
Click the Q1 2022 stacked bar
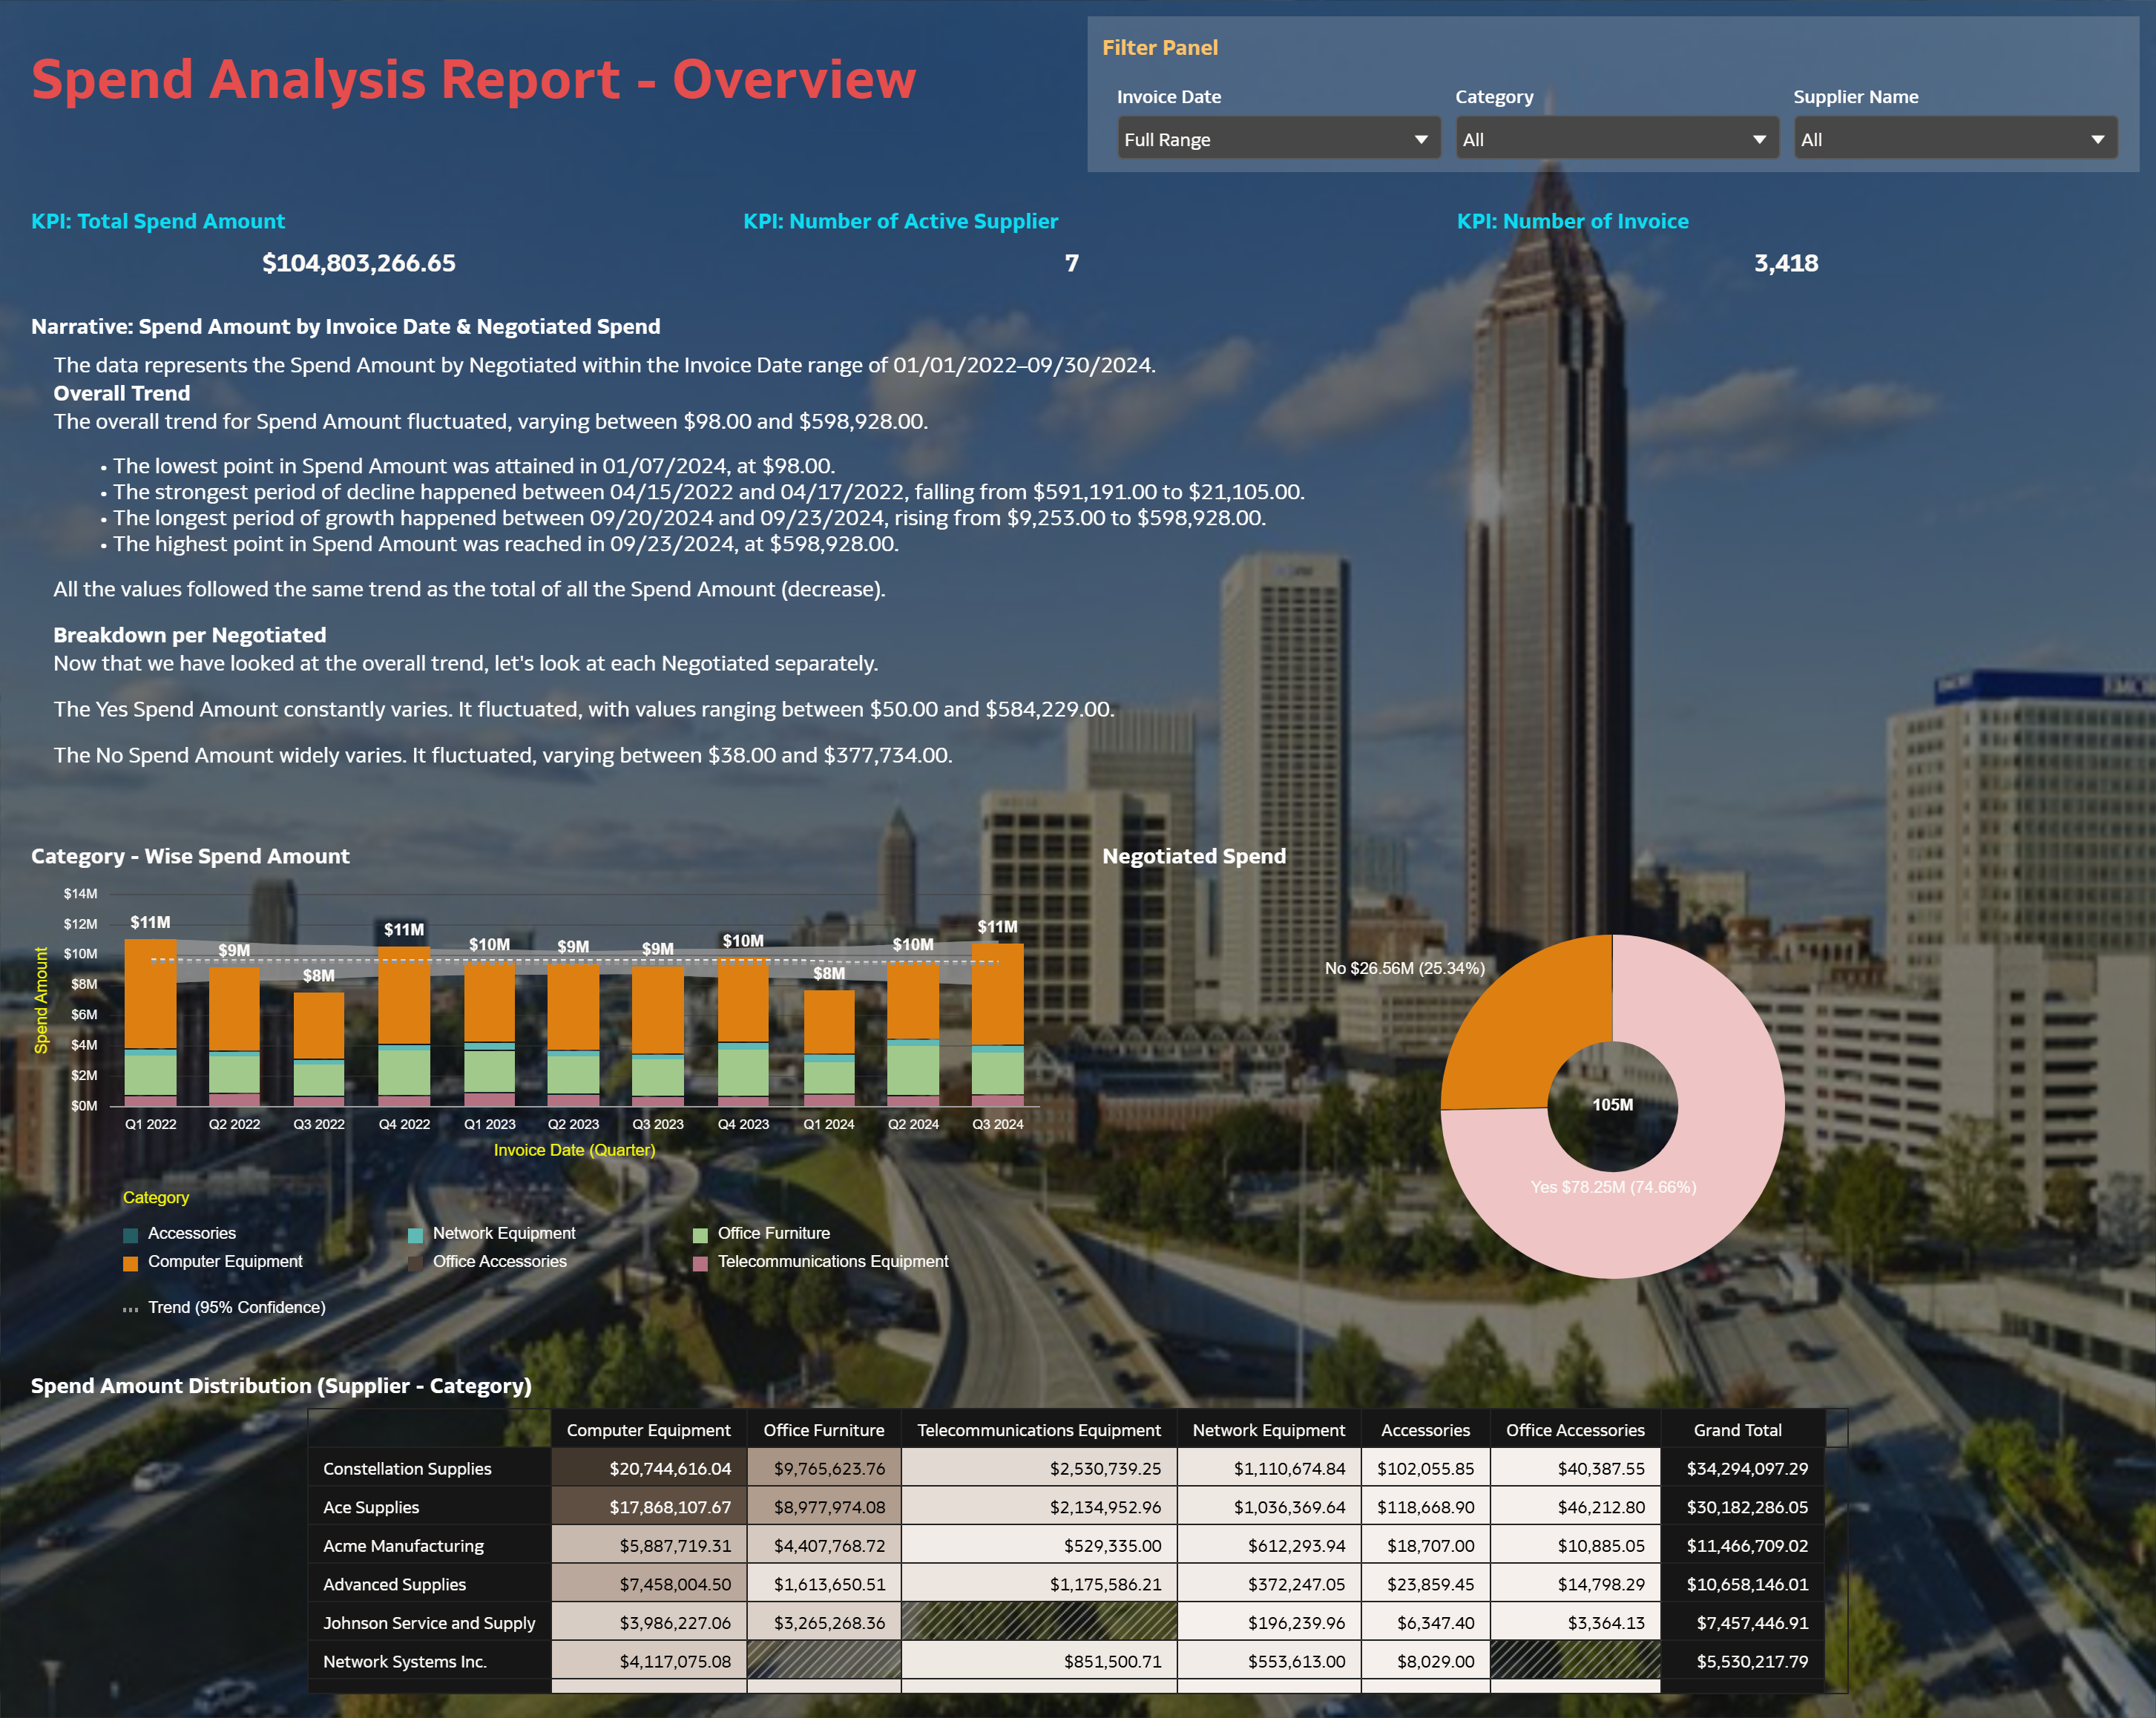click(150, 1000)
